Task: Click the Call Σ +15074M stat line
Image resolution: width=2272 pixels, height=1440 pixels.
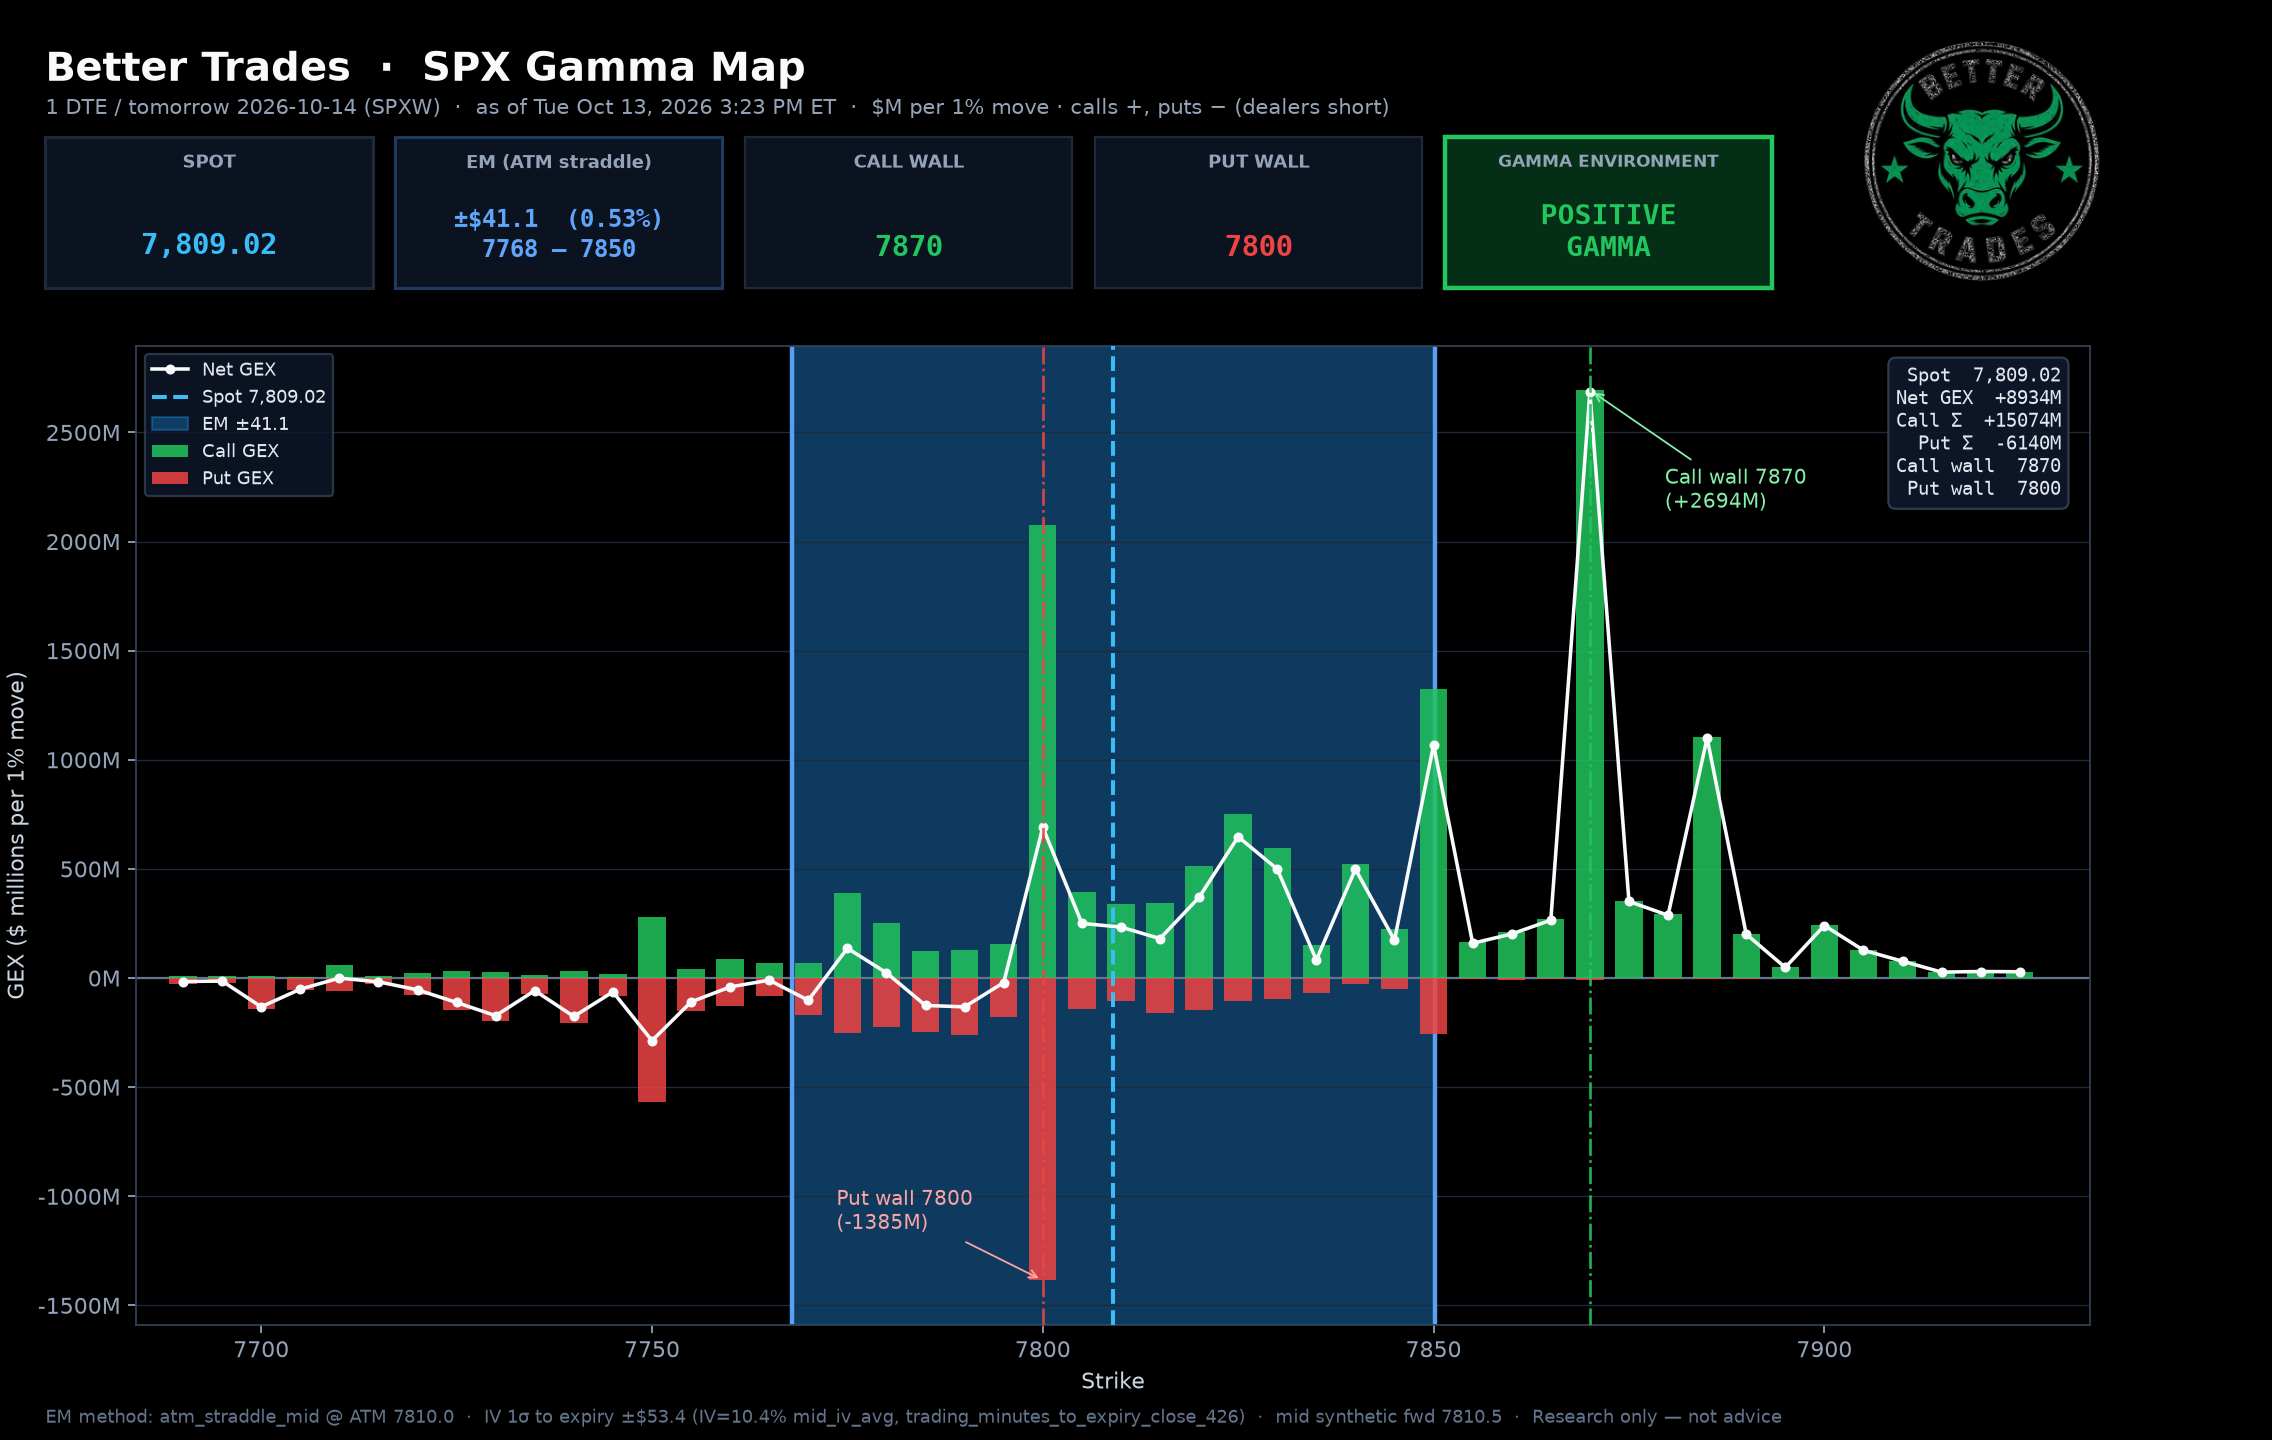Action: [x=1978, y=420]
